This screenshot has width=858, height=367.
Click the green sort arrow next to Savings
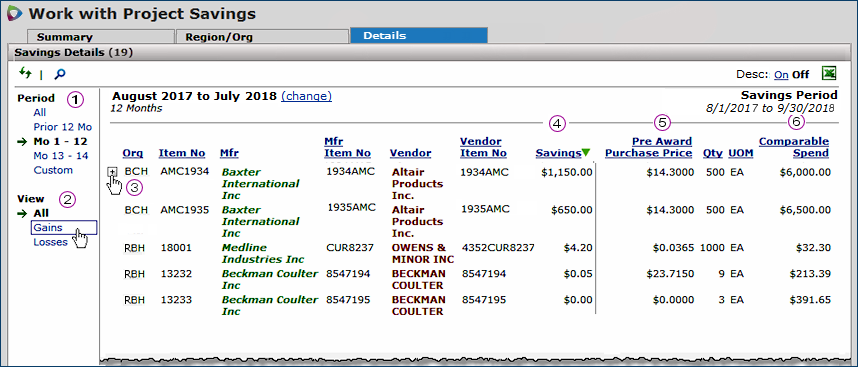(x=586, y=153)
